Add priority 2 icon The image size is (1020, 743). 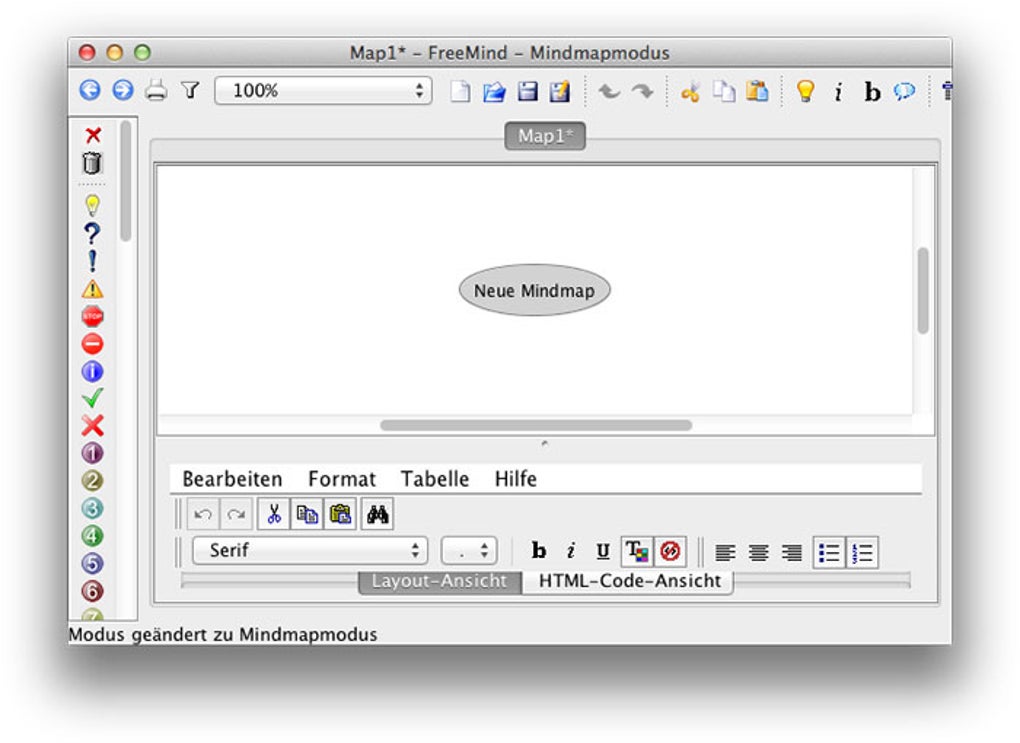coord(92,481)
